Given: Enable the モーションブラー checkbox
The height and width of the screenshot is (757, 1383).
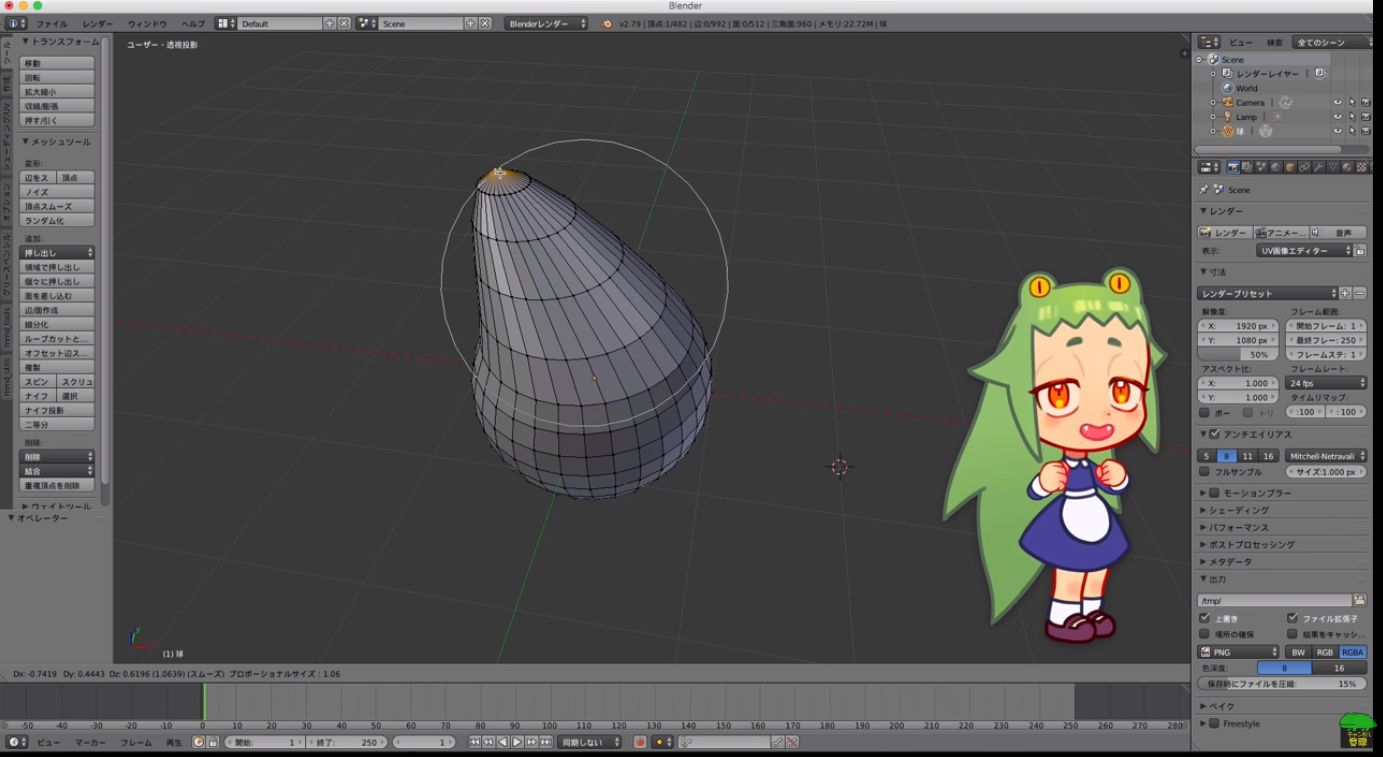Looking at the screenshot, I should click(x=1215, y=493).
